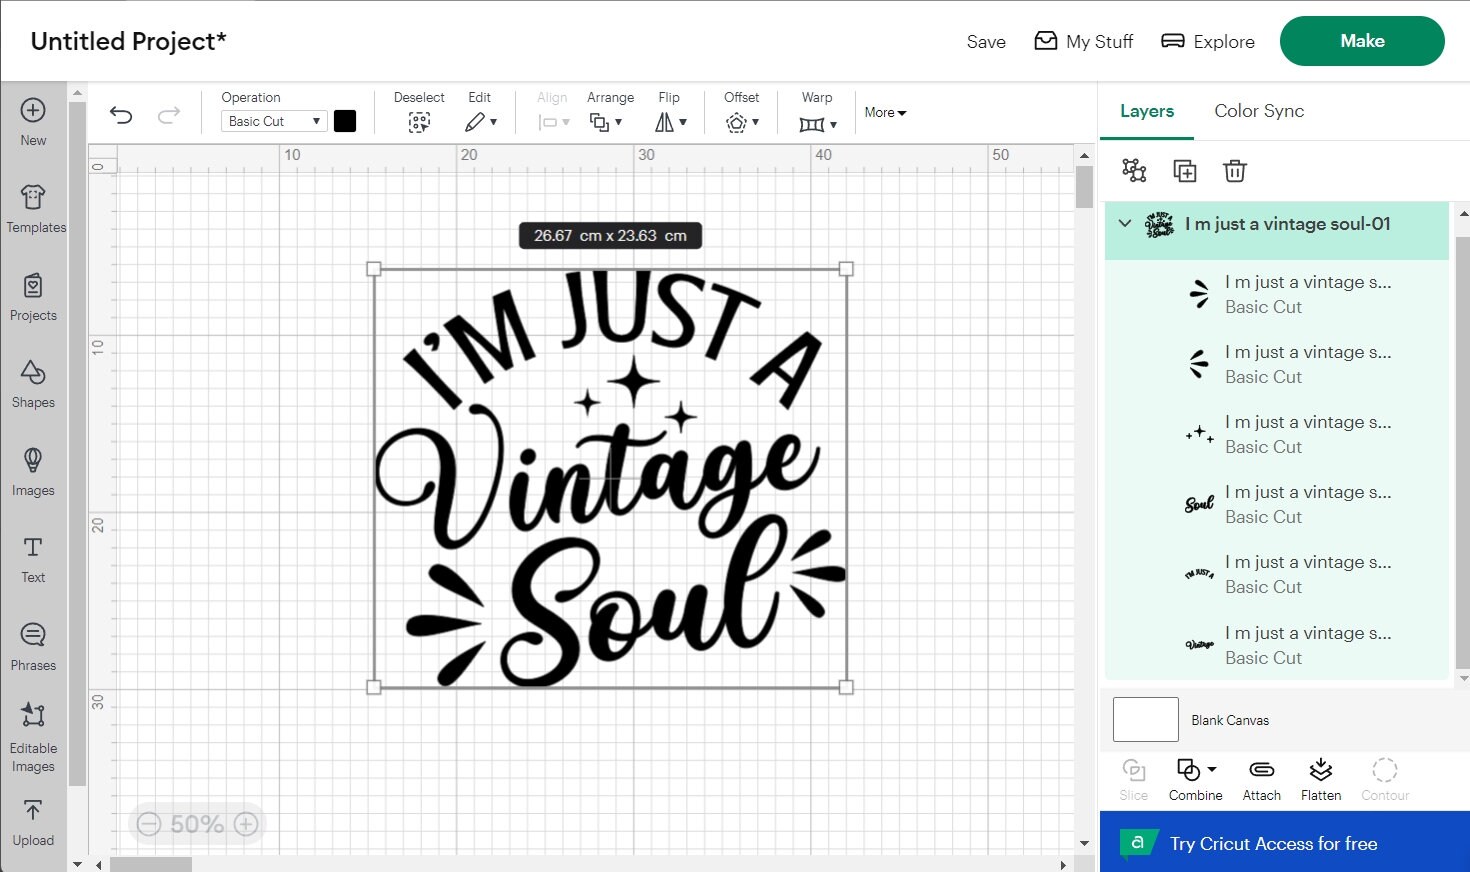Screen dimensions: 1470x872
Task: Collapse the vintage soul-01 layer group
Action: click(x=1124, y=223)
